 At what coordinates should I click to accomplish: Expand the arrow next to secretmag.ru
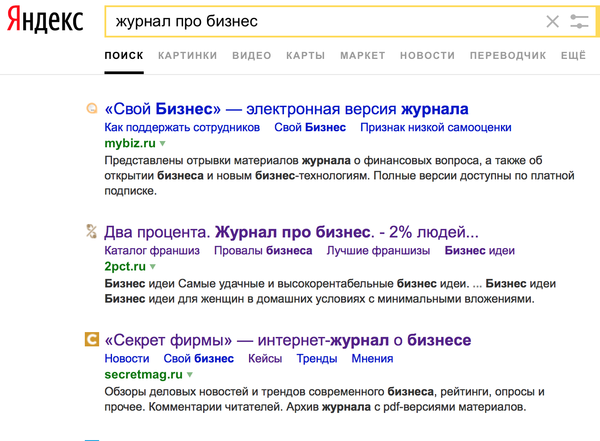pos(190,375)
